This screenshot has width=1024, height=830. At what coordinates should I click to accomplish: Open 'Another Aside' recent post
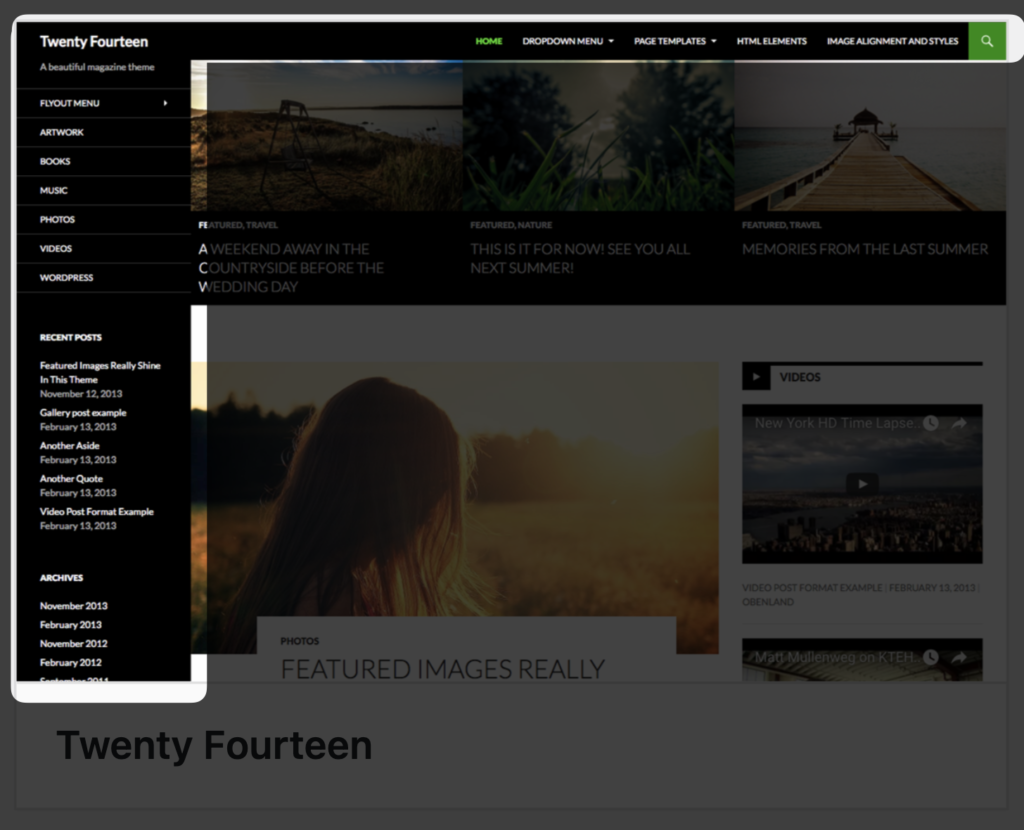click(x=69, y=445)
